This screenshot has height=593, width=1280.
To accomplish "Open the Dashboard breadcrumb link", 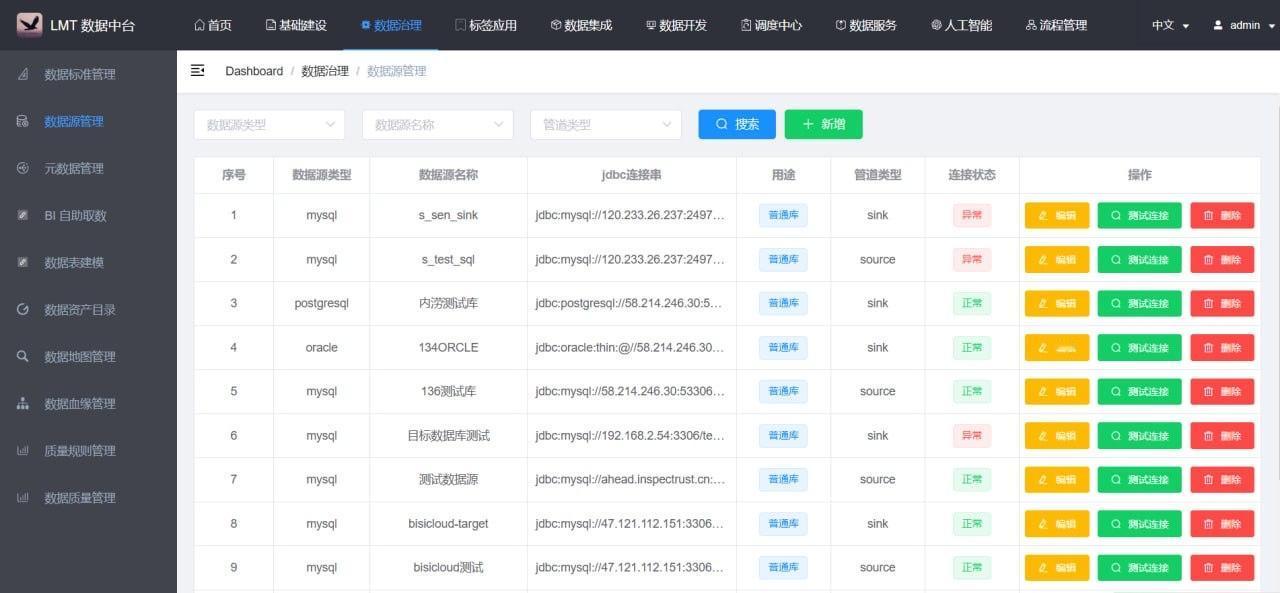I will (x=254, y=70).
